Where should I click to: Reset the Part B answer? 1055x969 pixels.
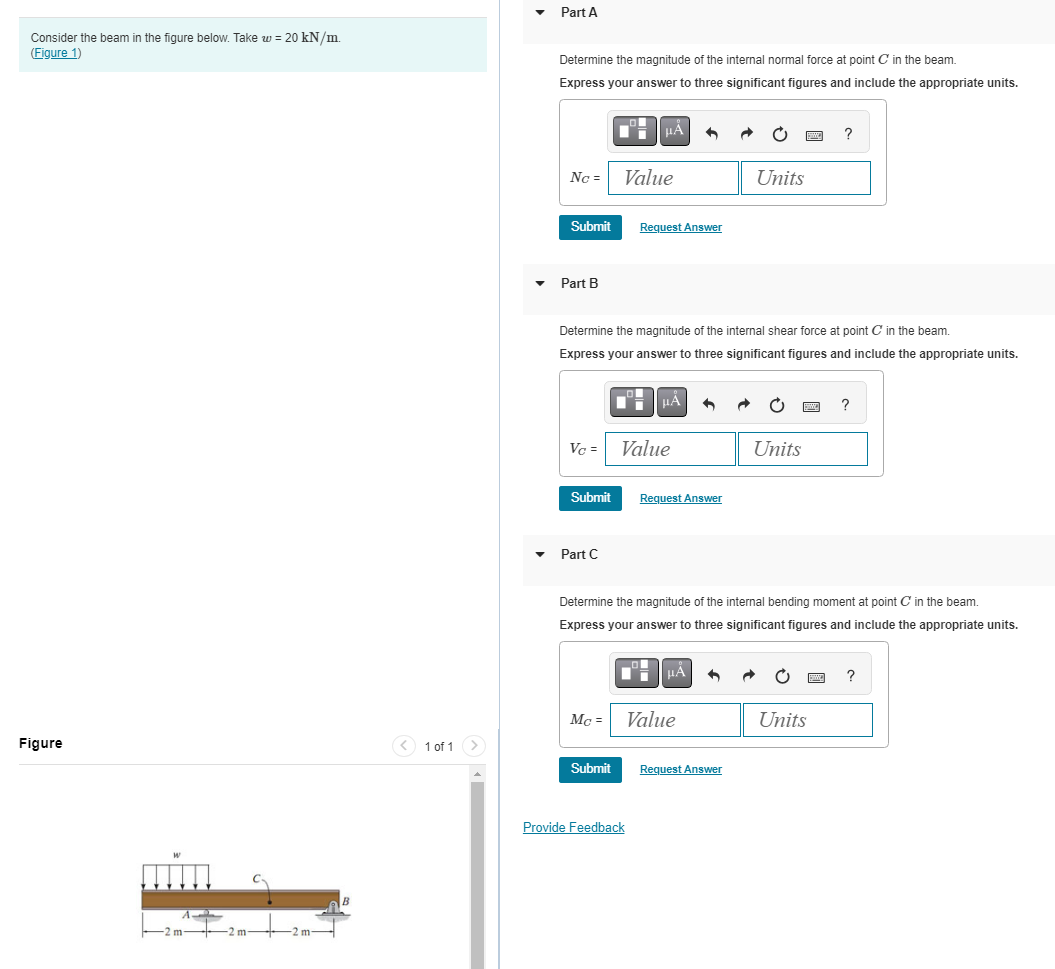click(x=777, y=404)
